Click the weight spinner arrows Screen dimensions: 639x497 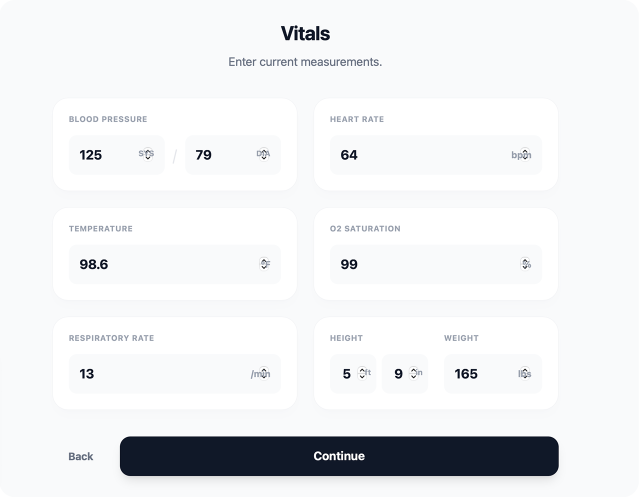526,374
